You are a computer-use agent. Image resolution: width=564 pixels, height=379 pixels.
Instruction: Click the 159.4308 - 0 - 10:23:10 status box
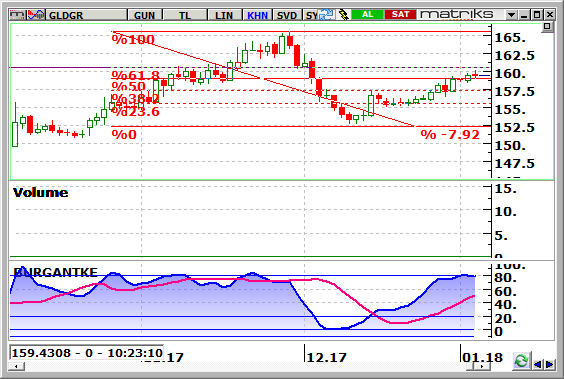coord(87,353)
